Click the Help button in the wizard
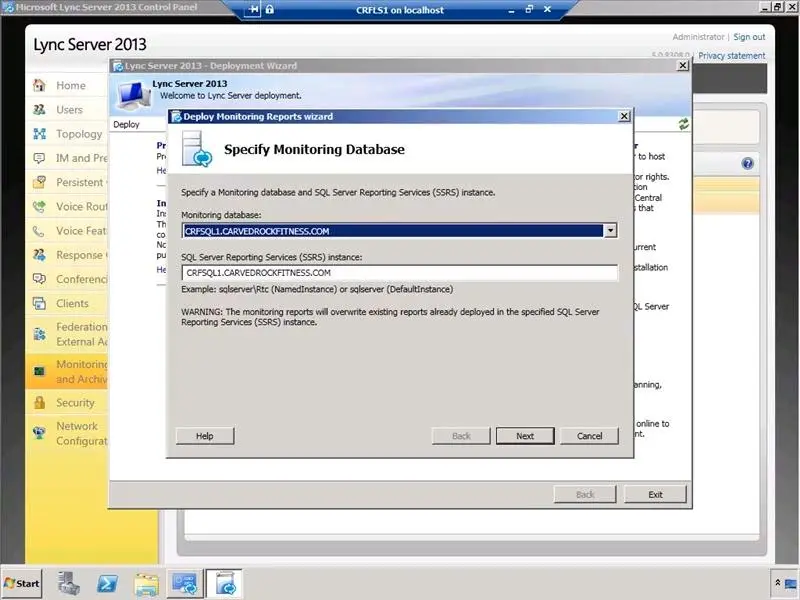This screenshot has width=800, height=600. [x=205, y=436]
